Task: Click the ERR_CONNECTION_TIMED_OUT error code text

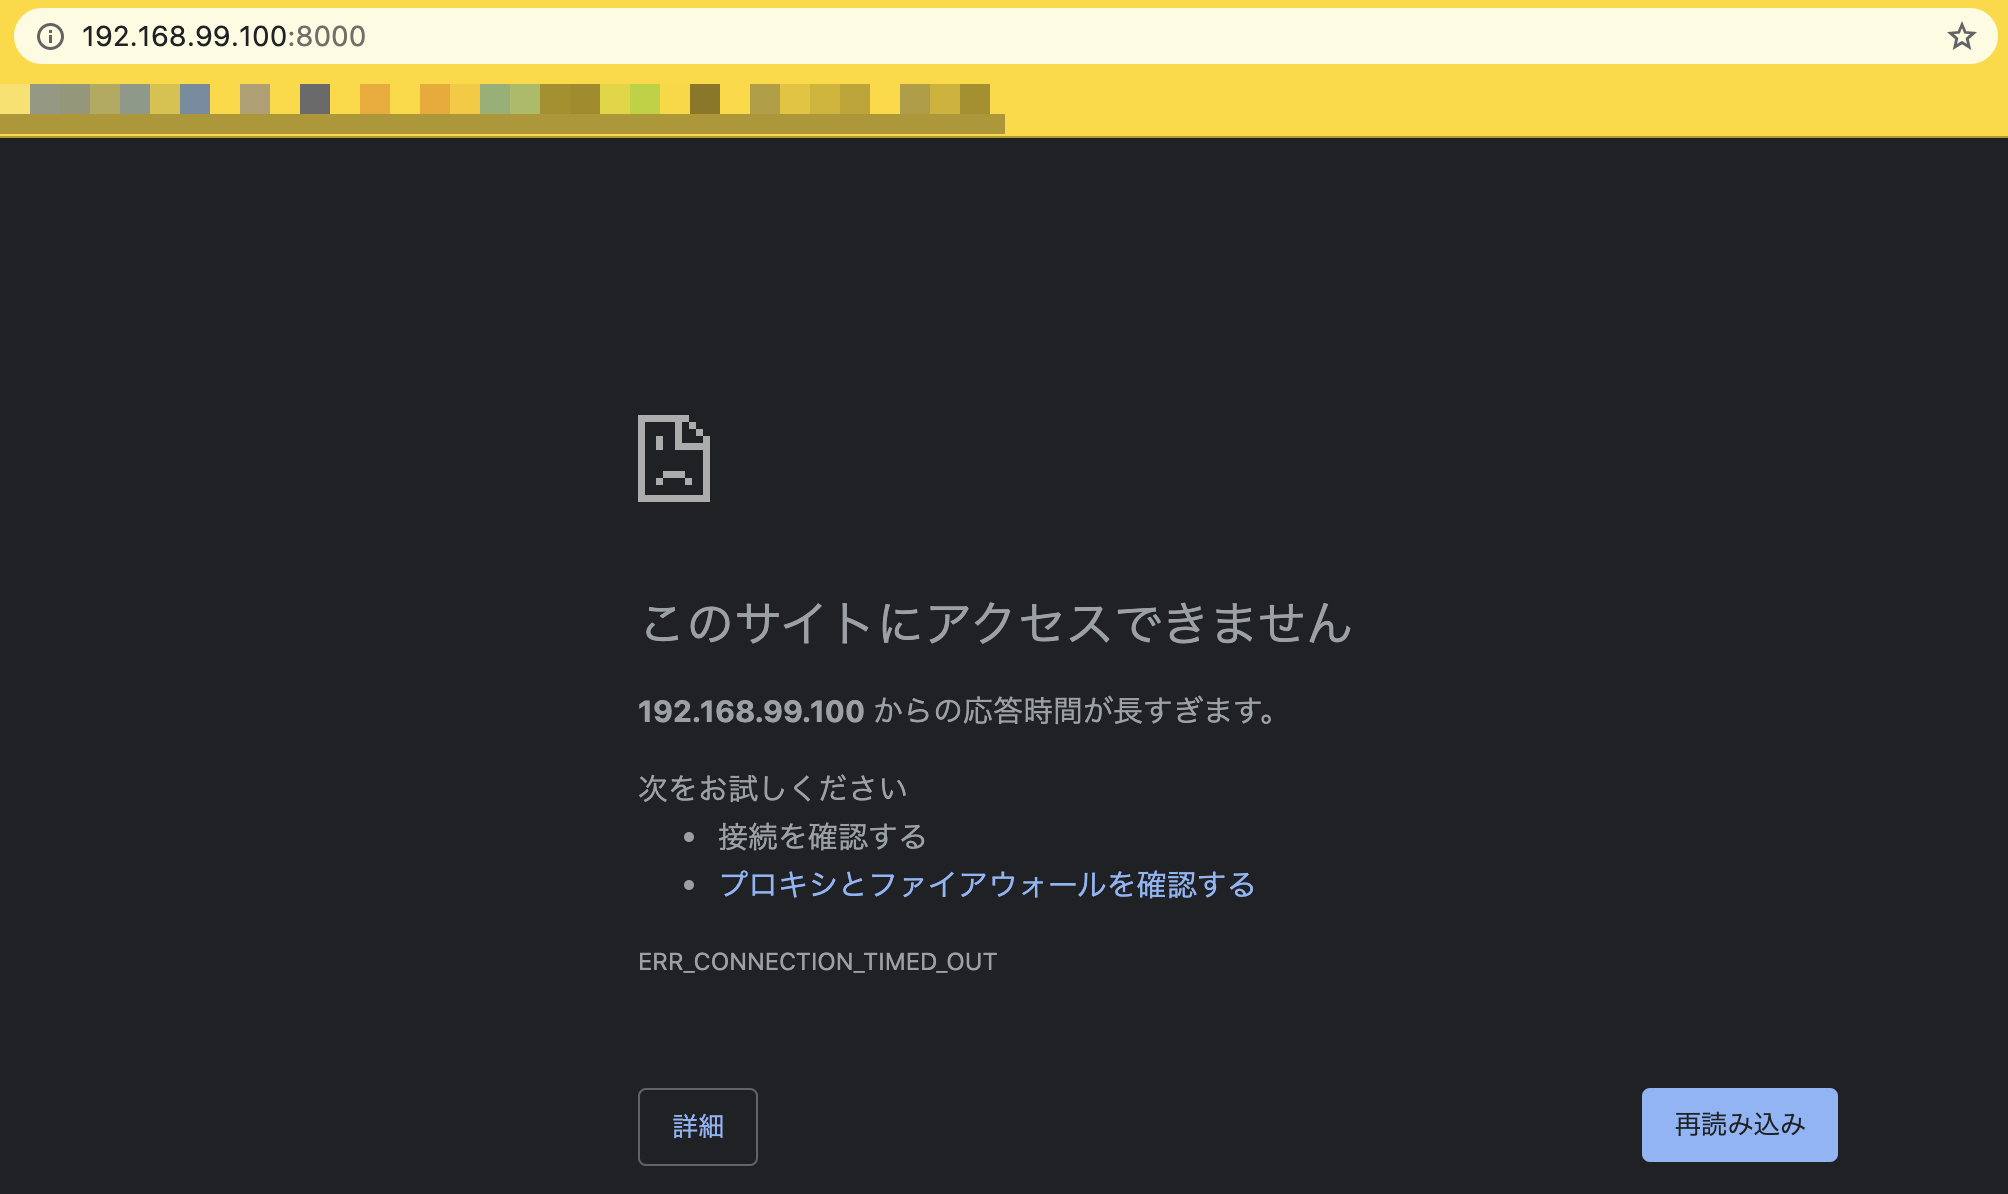Action: tap(817, 962)
